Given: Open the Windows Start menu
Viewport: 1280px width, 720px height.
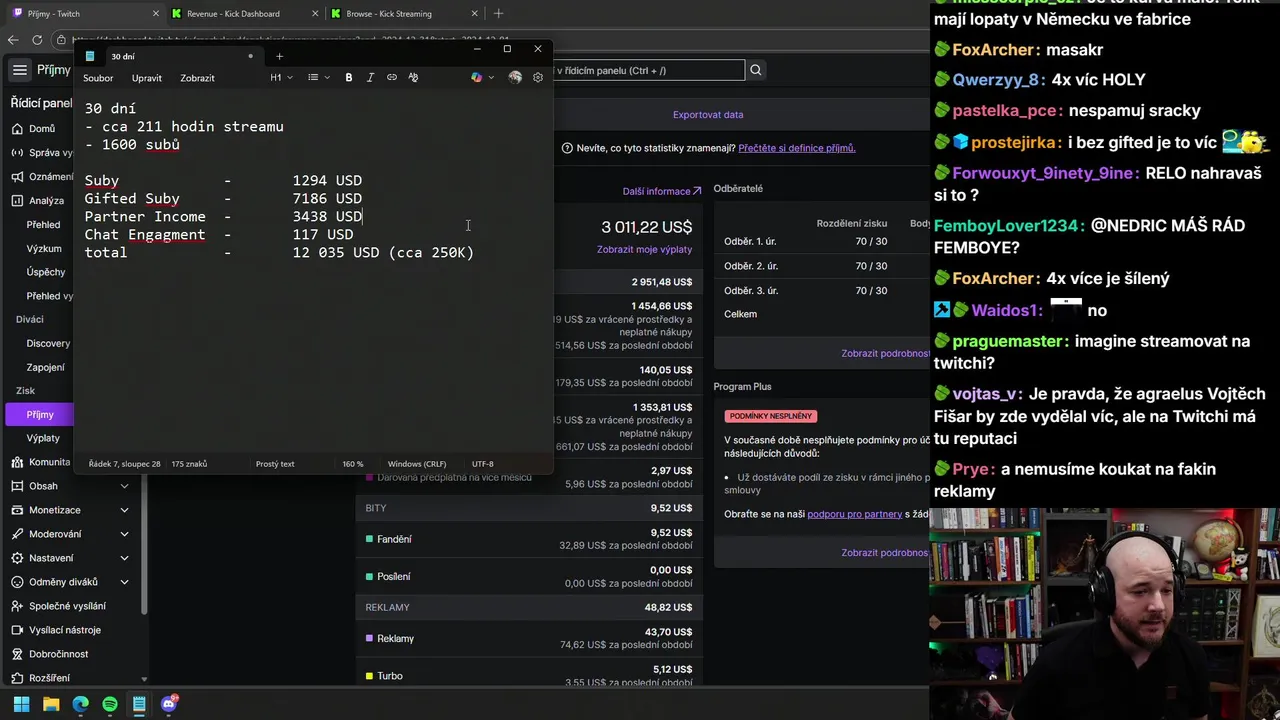Looking at the screenshot, I should coord(21,704).
